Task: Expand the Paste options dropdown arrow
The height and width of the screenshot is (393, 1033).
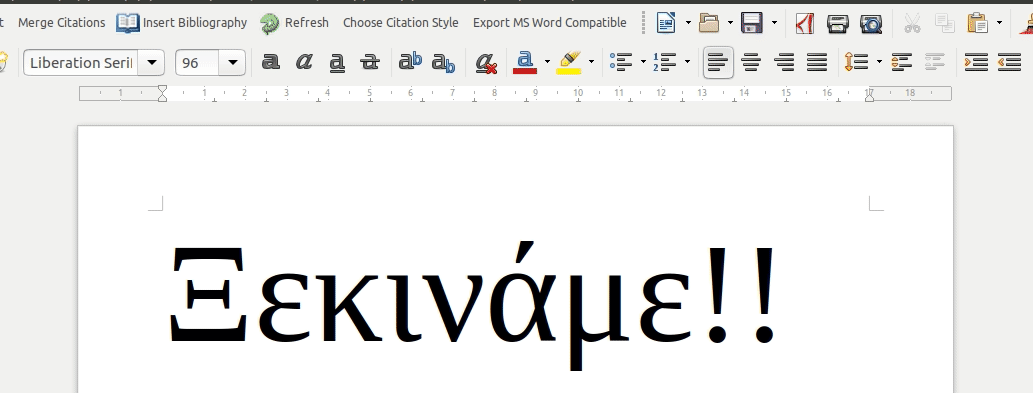Action: tap(999, 23)
